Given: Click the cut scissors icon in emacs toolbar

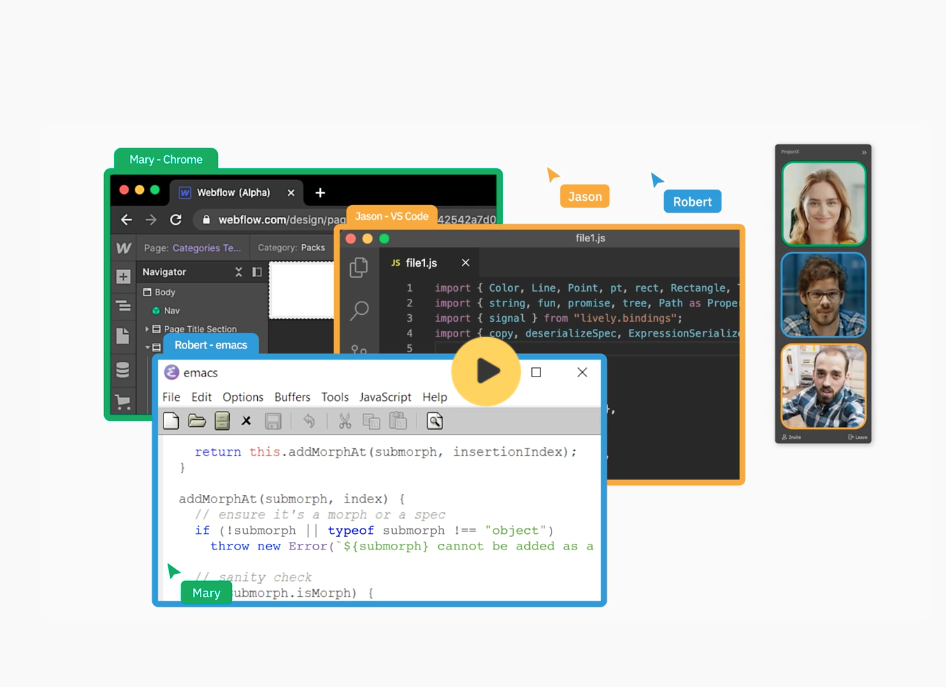Looking at the screenshot, I should pos(345,421).
